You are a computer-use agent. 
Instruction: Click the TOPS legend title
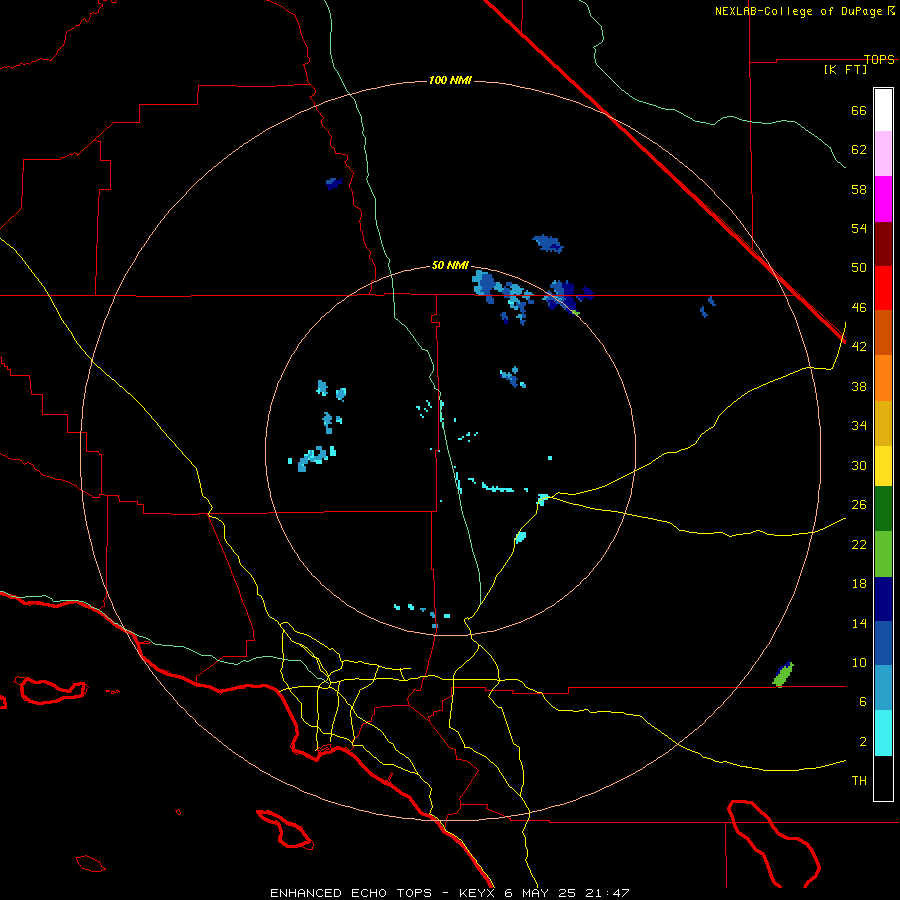(x=879, y=59)
